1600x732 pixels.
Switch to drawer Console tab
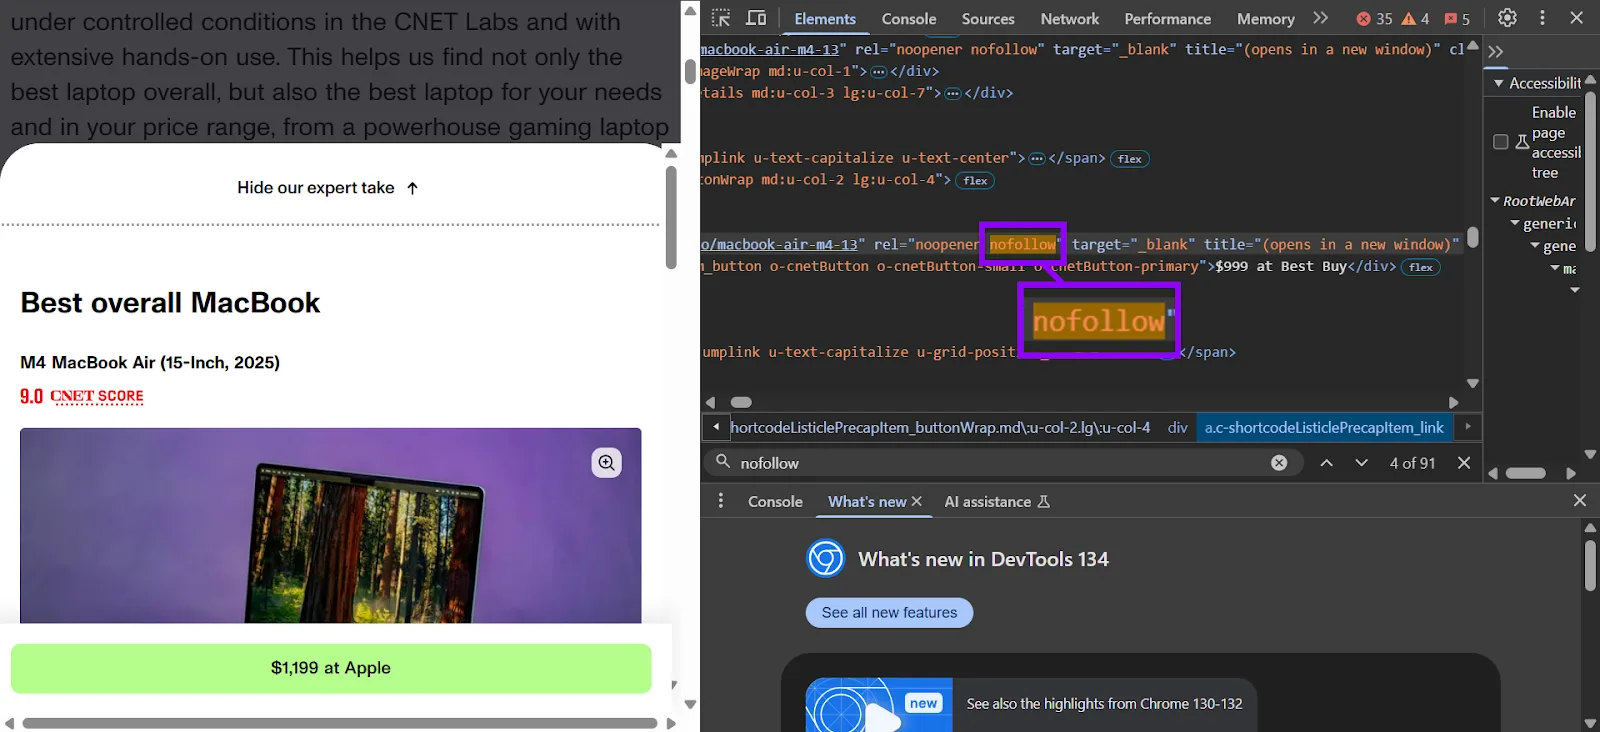(775, 501)
